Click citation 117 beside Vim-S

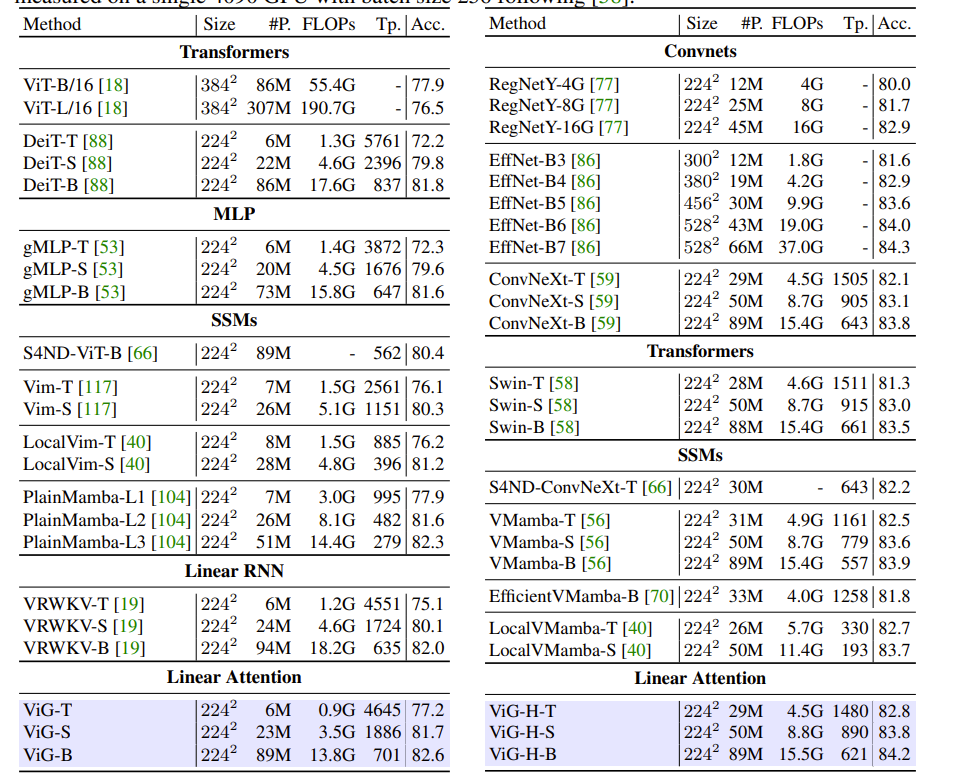[98, 409]
